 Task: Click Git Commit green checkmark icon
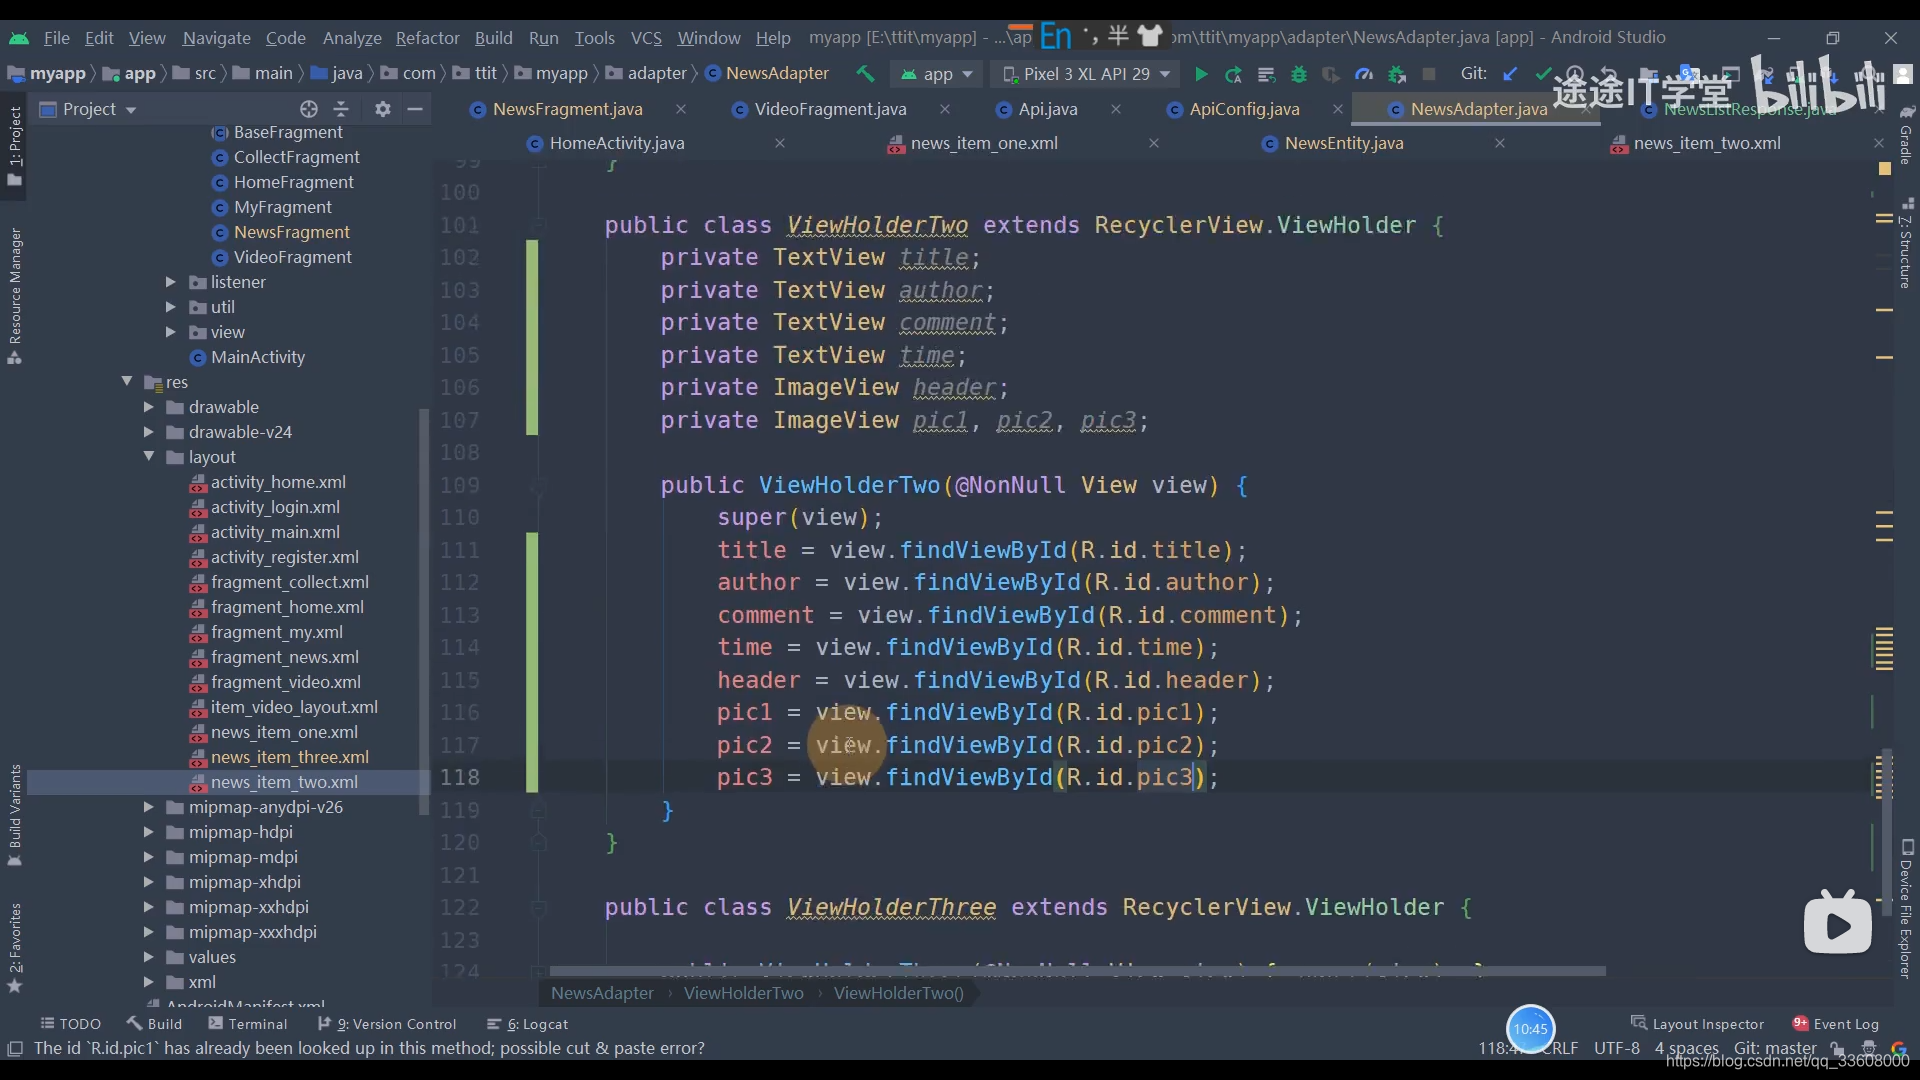1543,74
